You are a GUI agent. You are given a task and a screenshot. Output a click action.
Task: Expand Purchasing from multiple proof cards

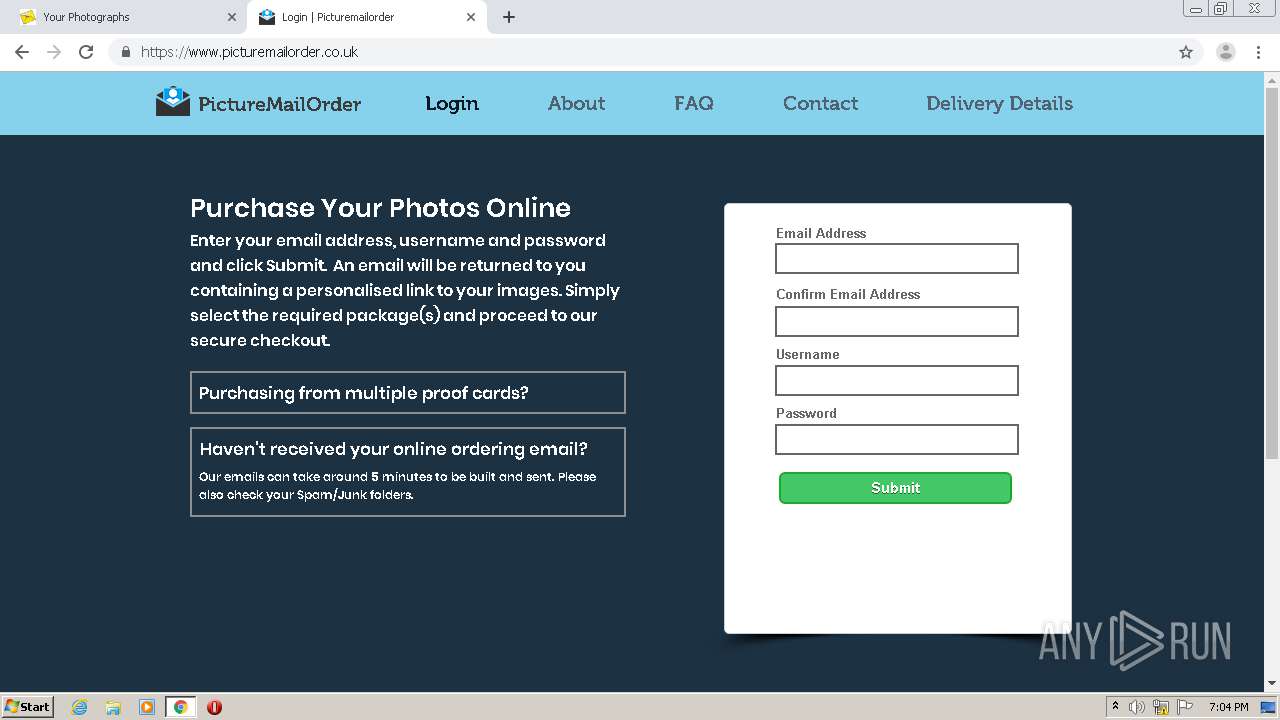click(x=408, y=392)
